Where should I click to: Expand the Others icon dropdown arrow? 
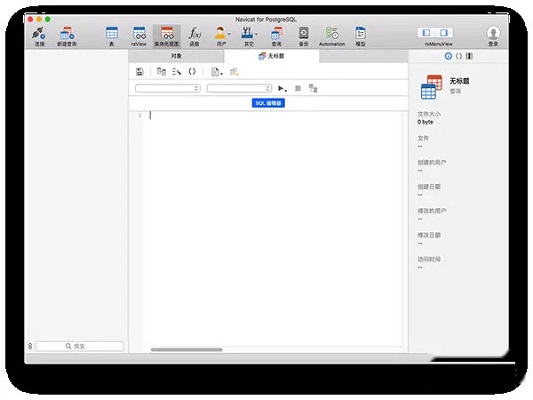pyautogui.click(x=256, y=34)
